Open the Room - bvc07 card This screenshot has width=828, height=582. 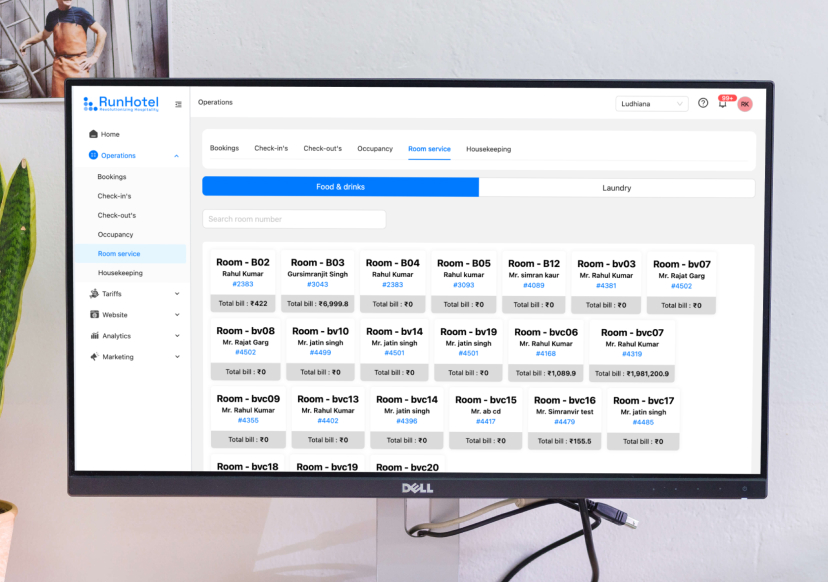pyautogui.click(x=632, y=352)
